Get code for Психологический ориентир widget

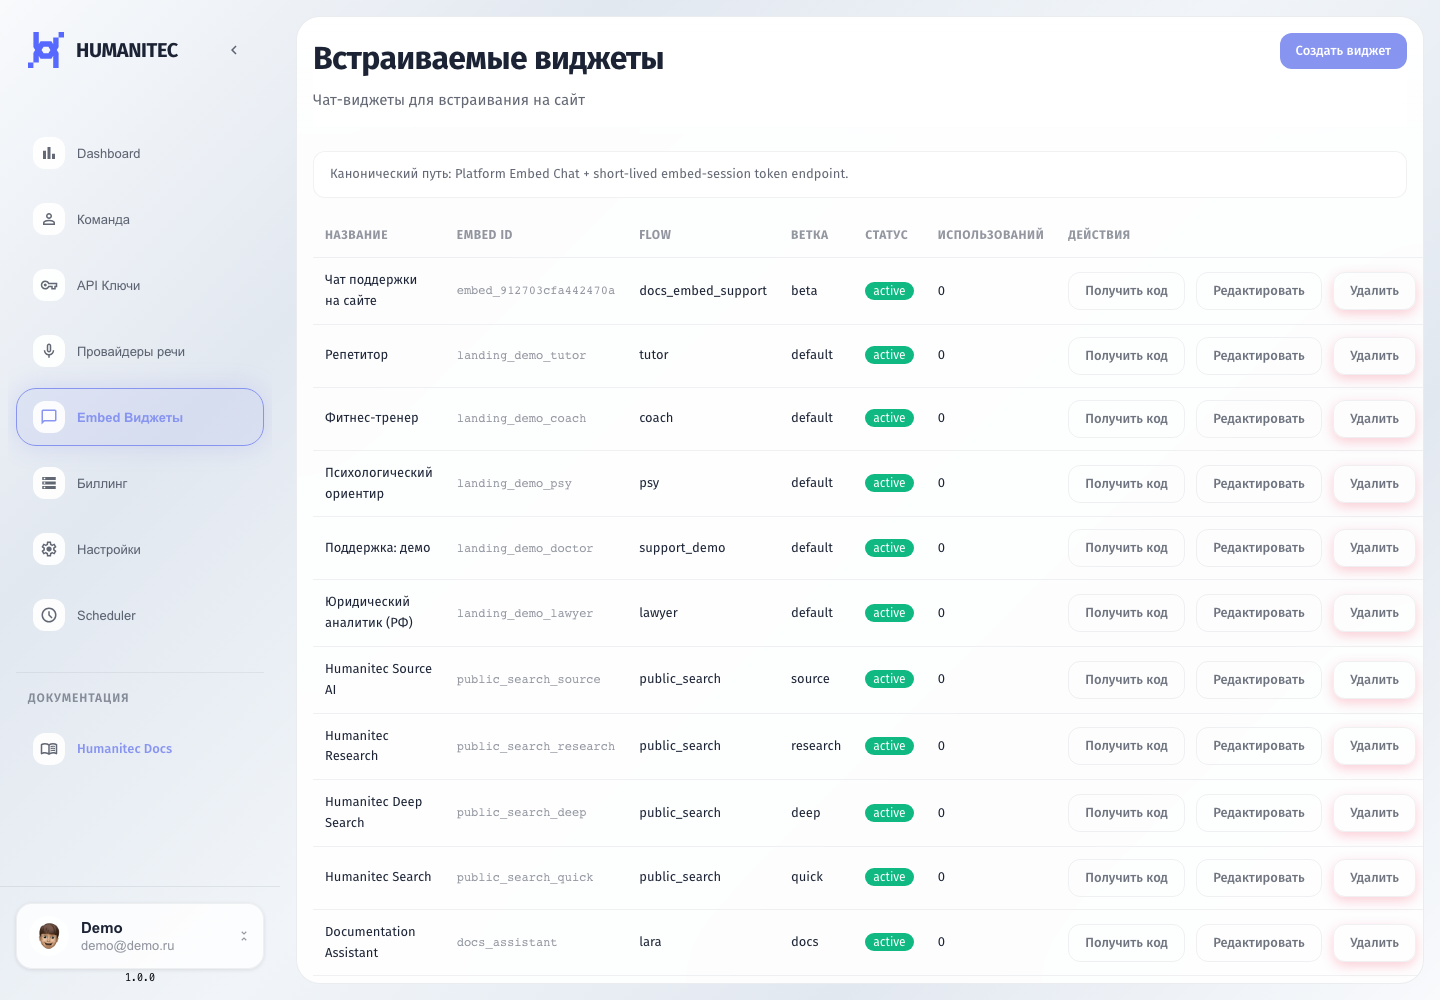tap(1126, 484)
